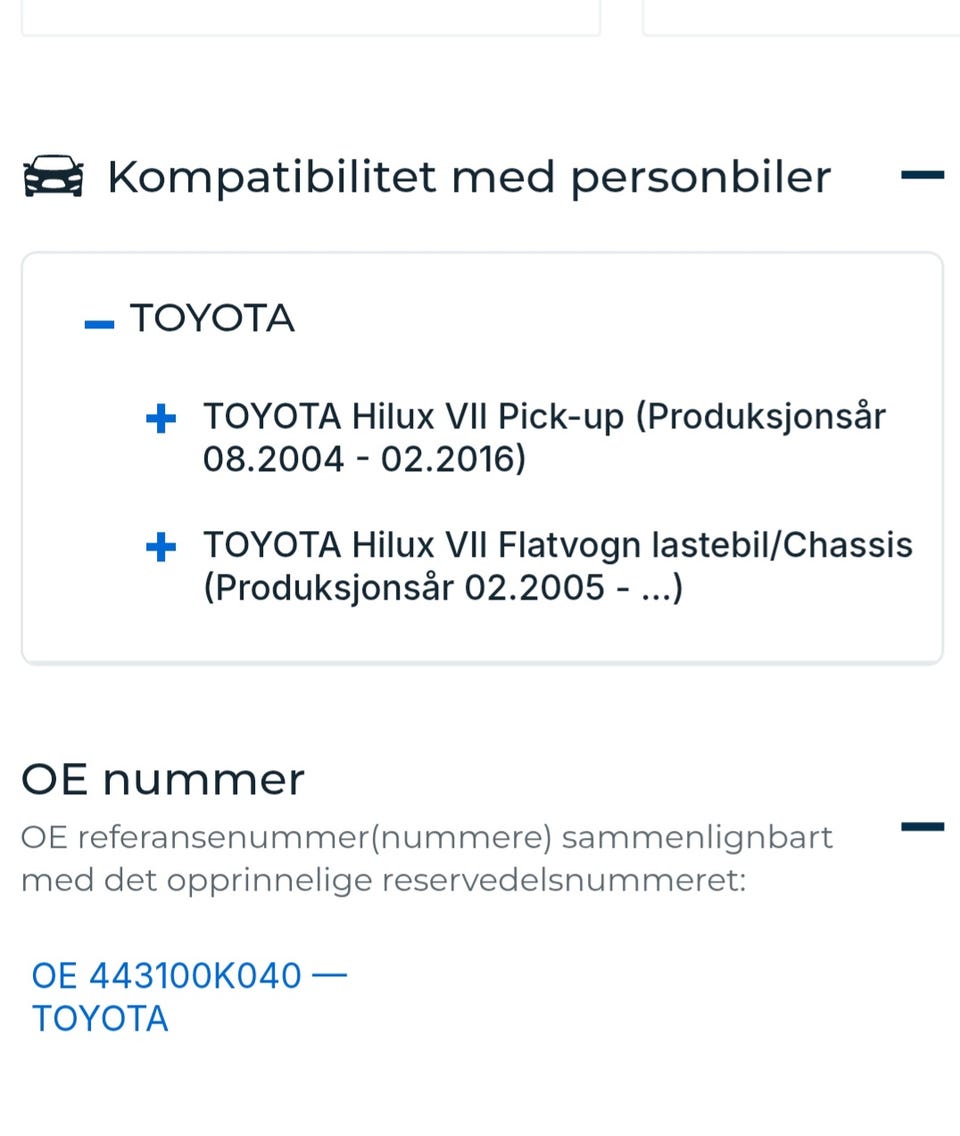
Task: Select the TOYOTA brand label in the list
Action: click(x=212, y=318)
